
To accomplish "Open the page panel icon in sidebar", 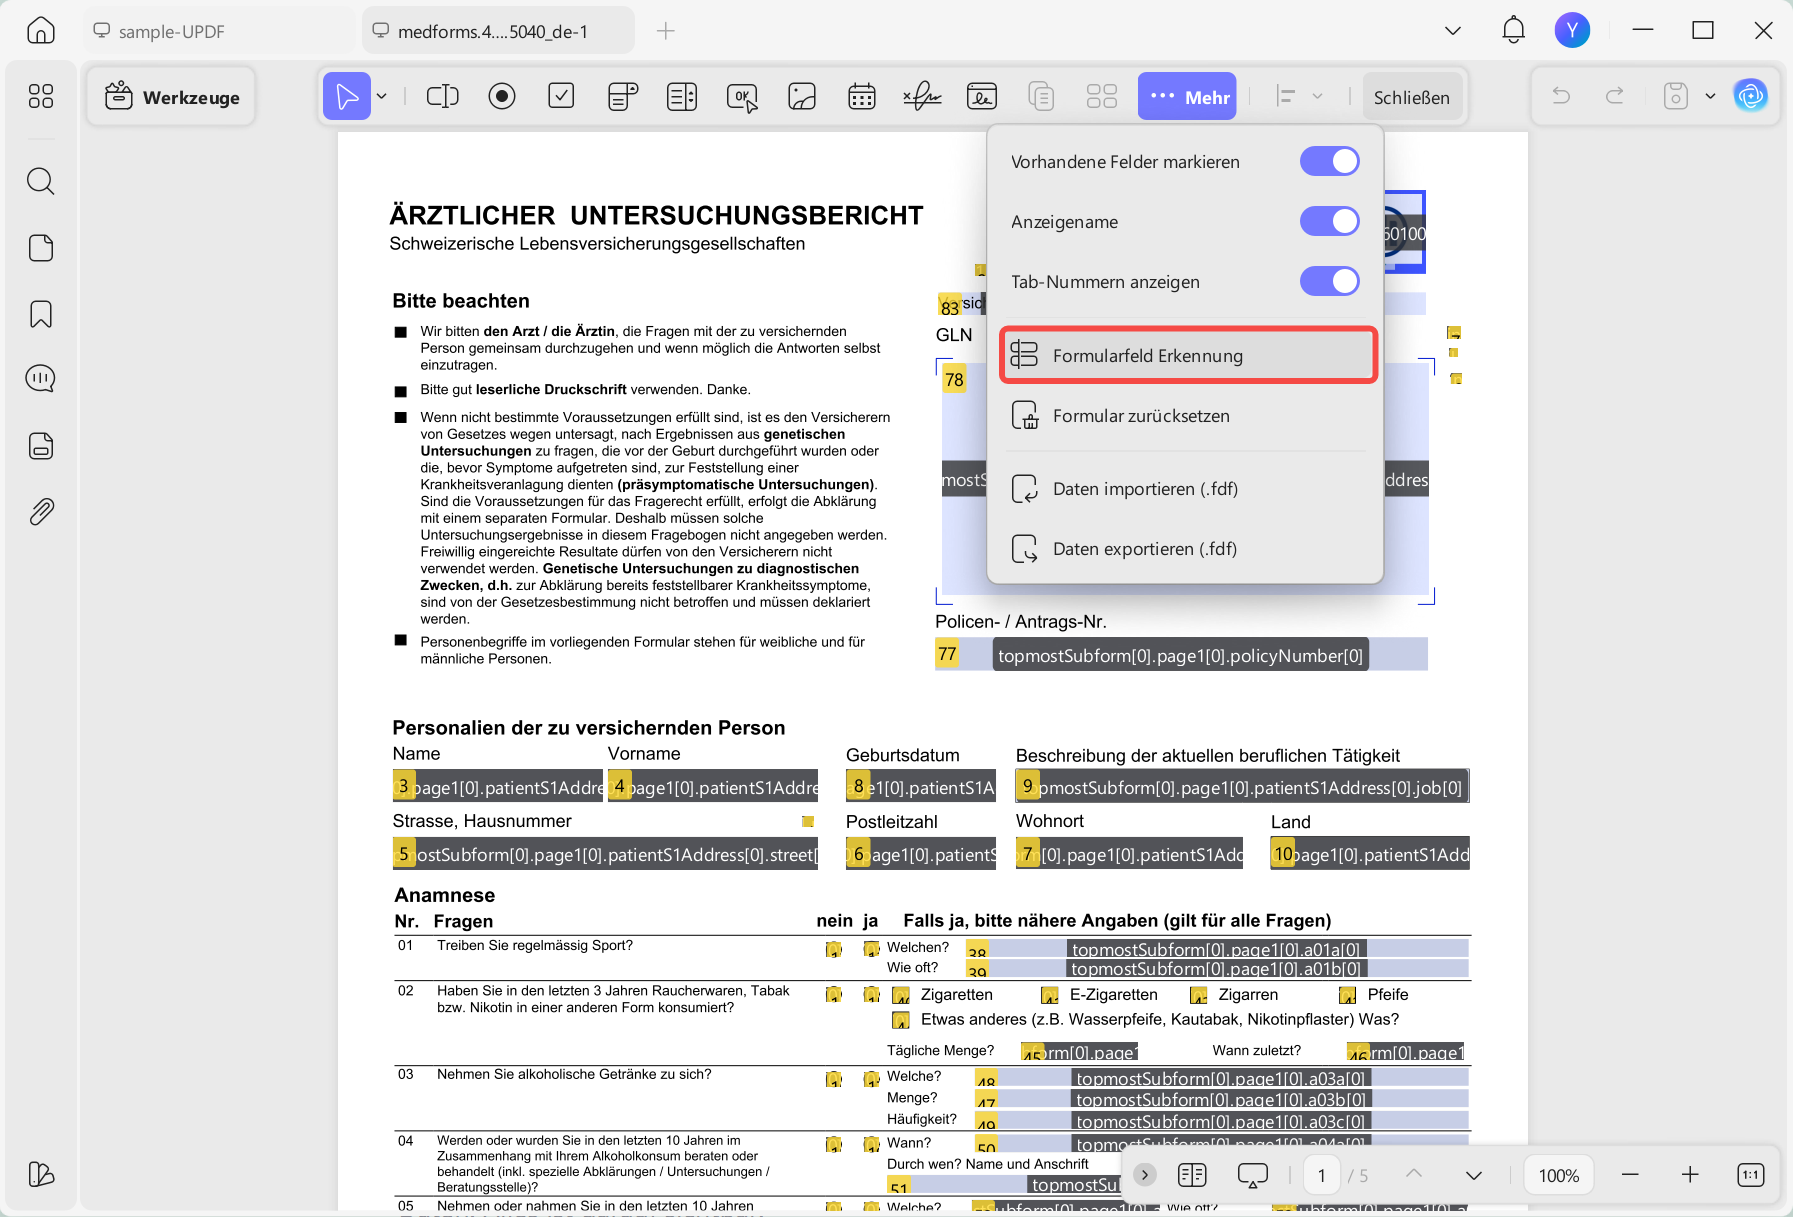I will [x=41, y=248].
